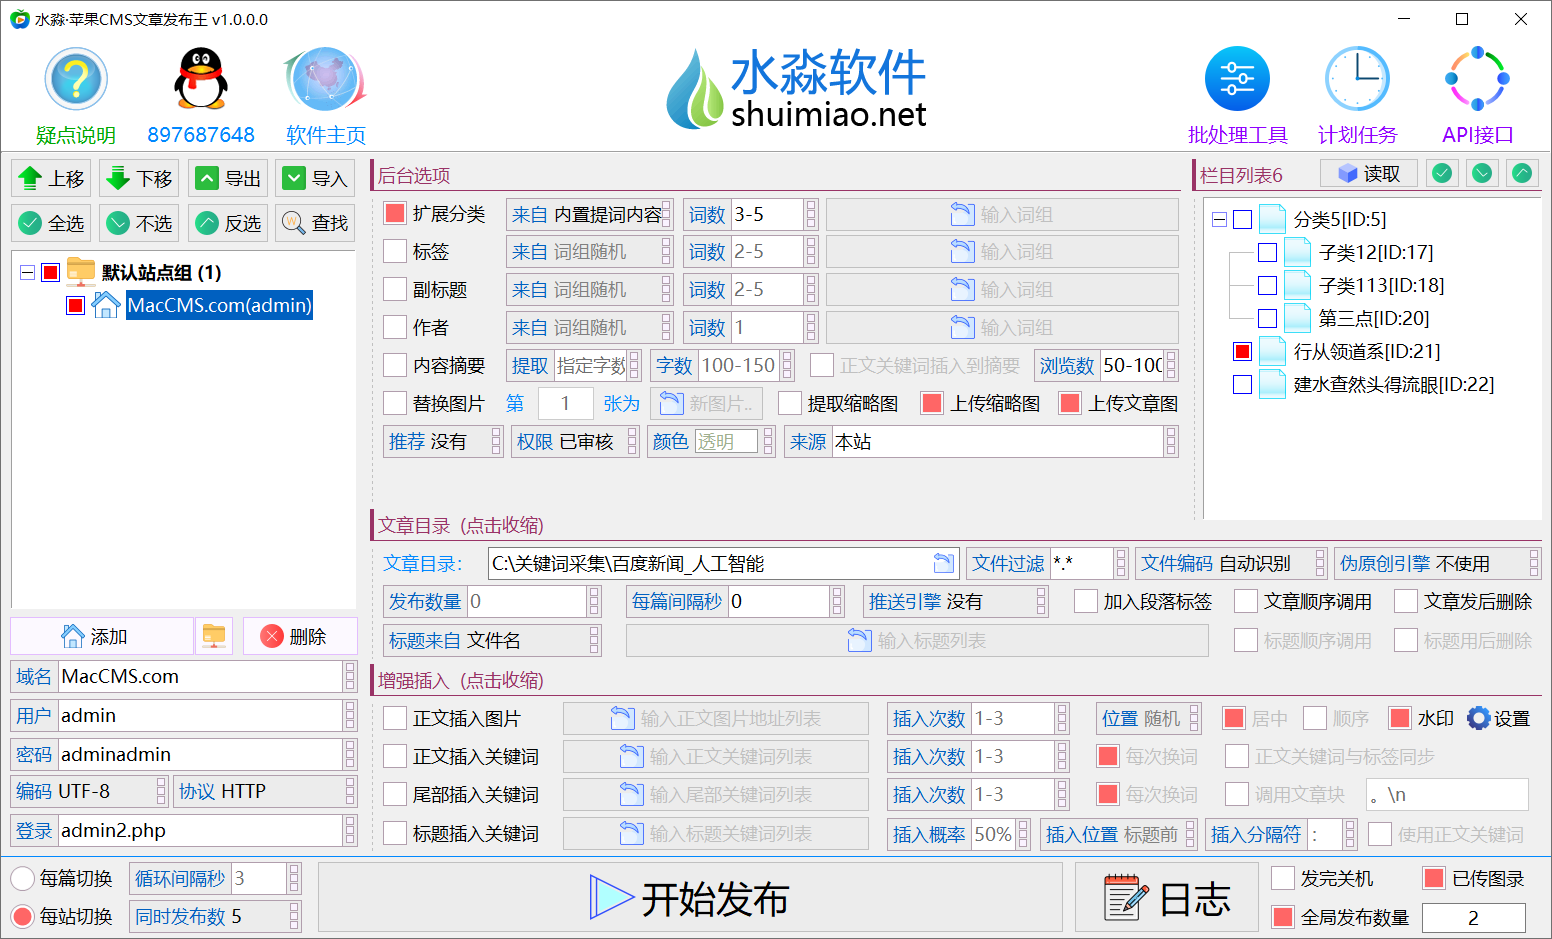Open the 权限 已审核 dropdown
1552x939 pixels.
pyautogui.click(x=575, y=441)
